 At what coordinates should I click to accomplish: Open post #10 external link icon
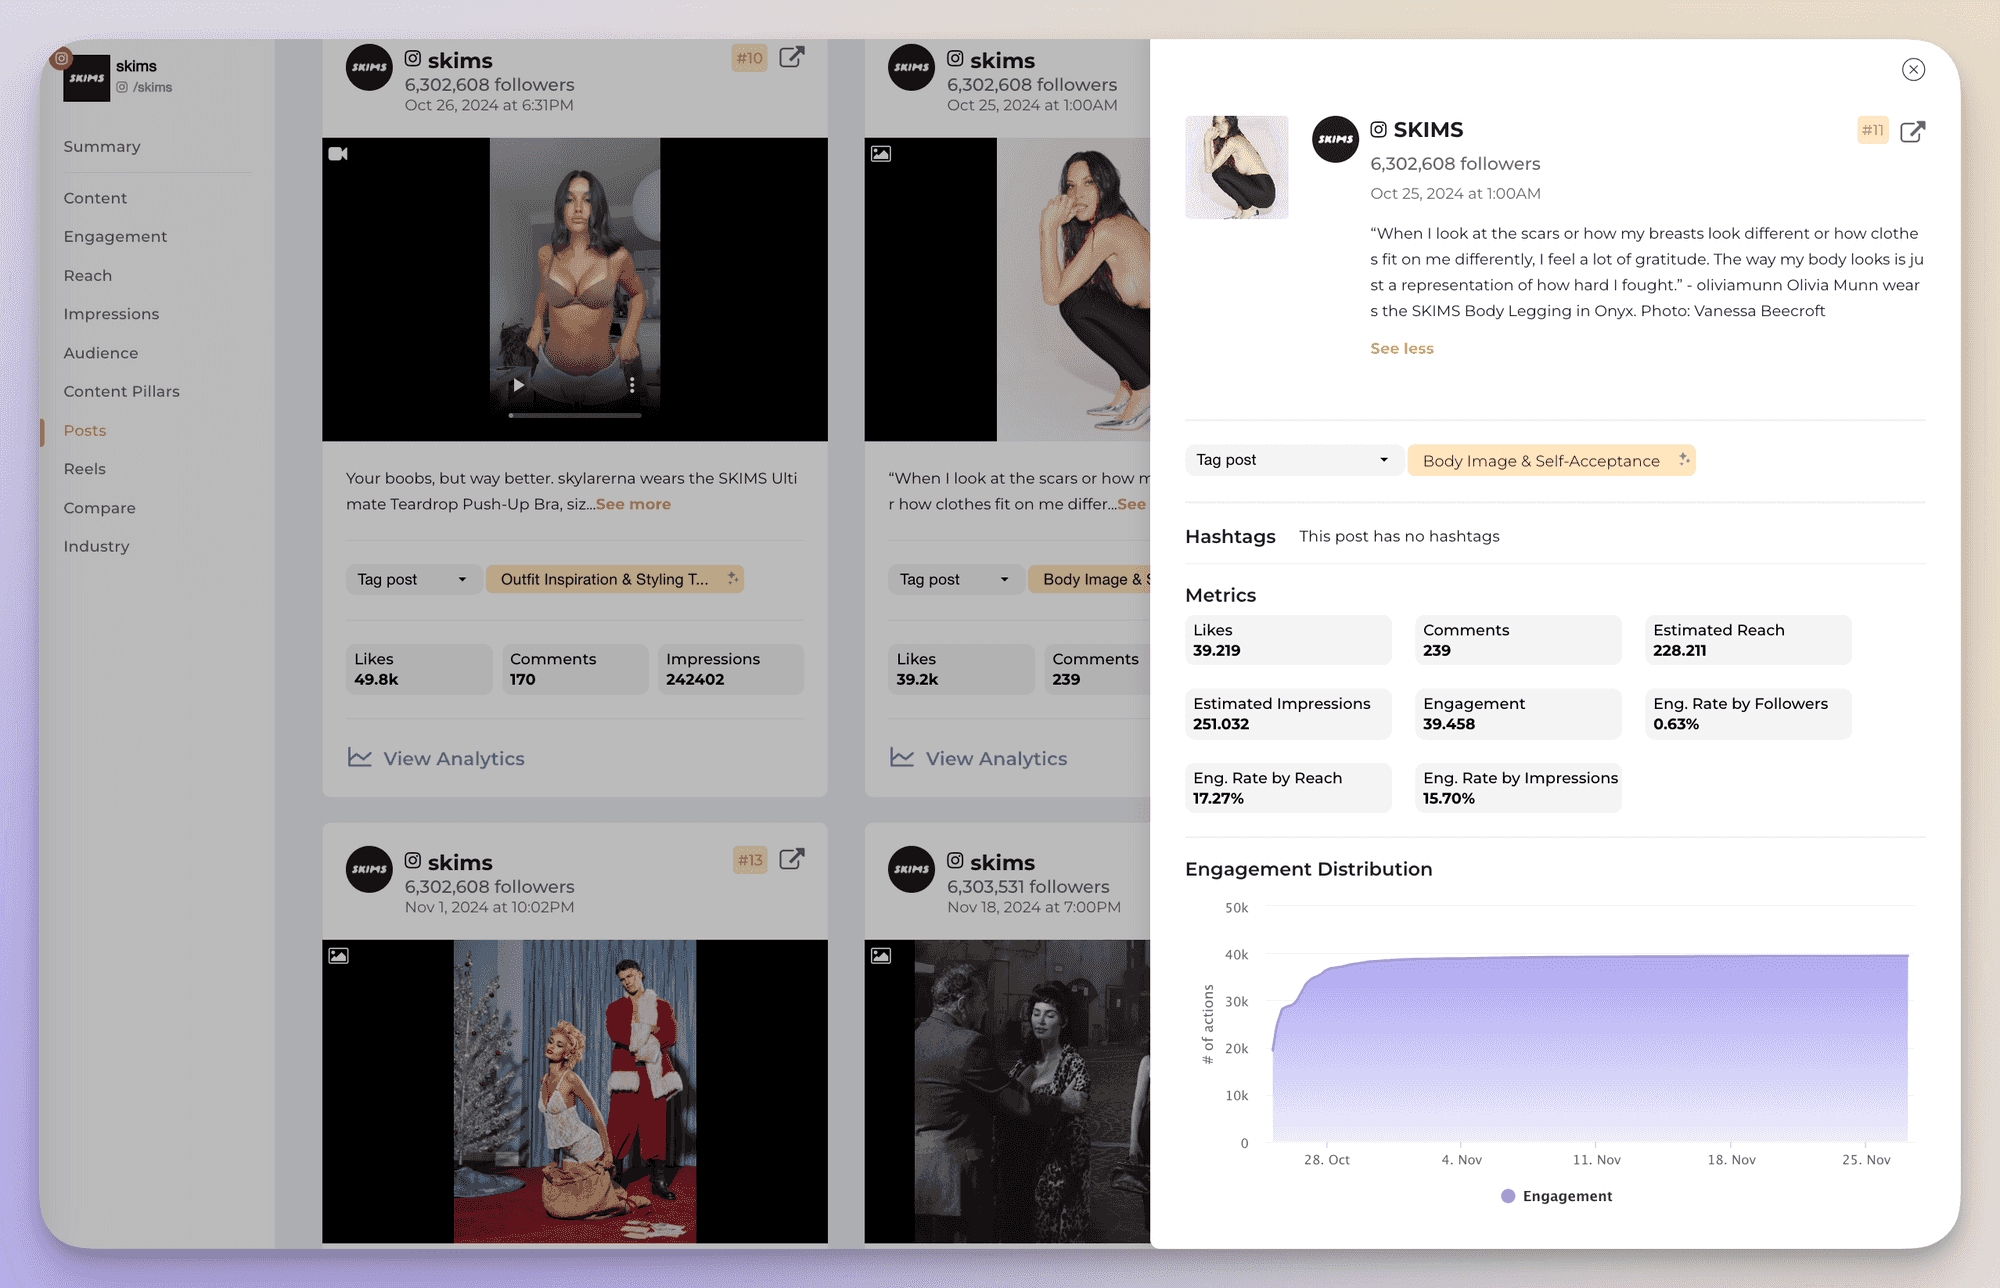(x=791, y=57)
